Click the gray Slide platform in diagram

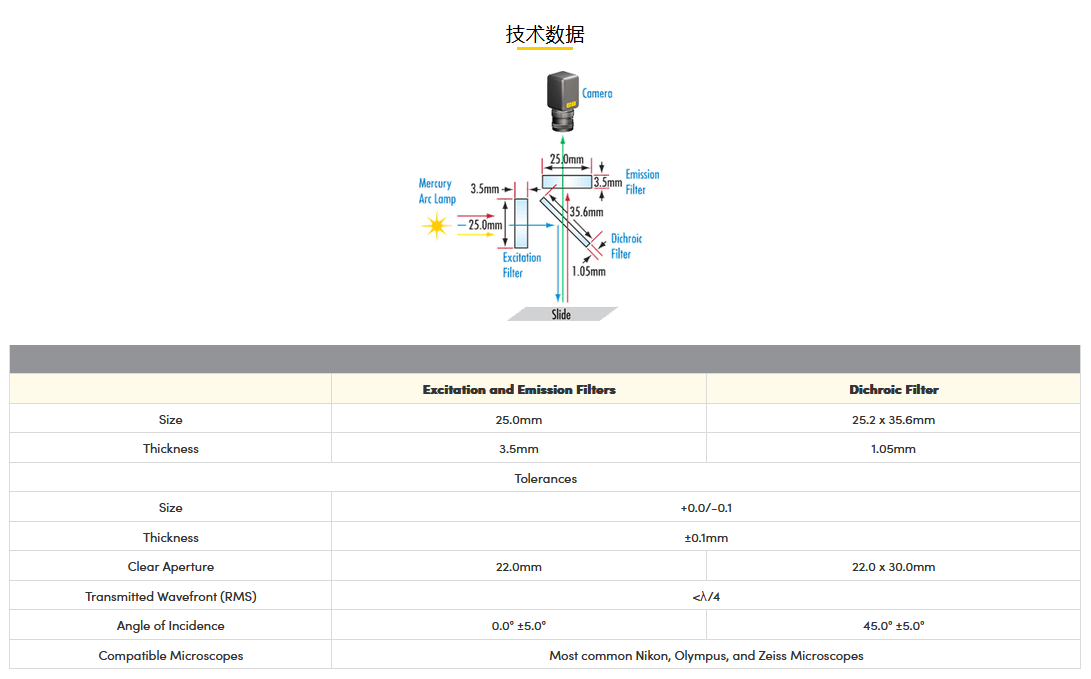[x=561, y=314]
